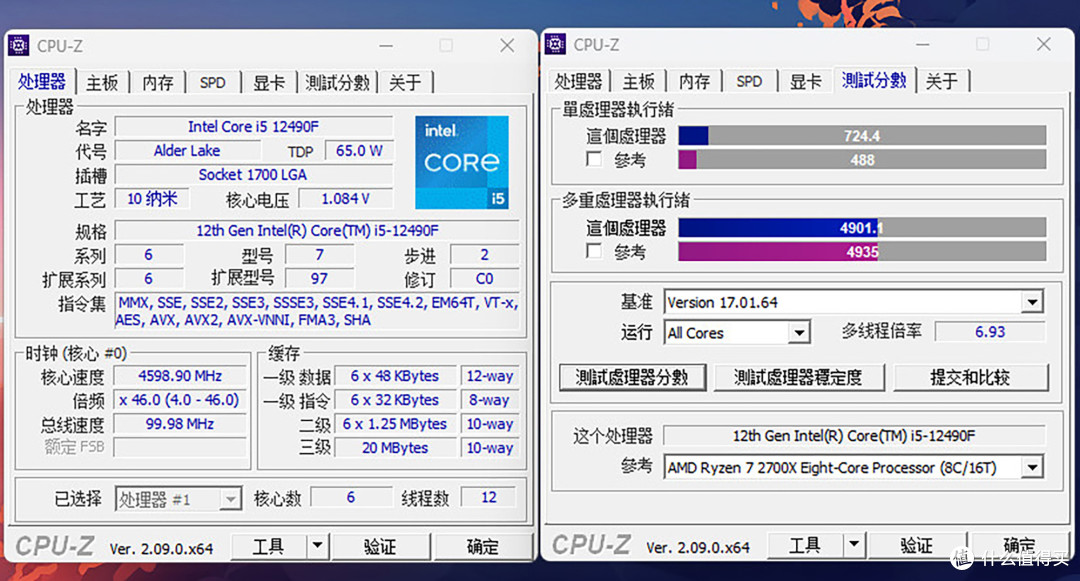Click the Intel Core i5 logo badge
1080x581 pixels.
[461, 162]
